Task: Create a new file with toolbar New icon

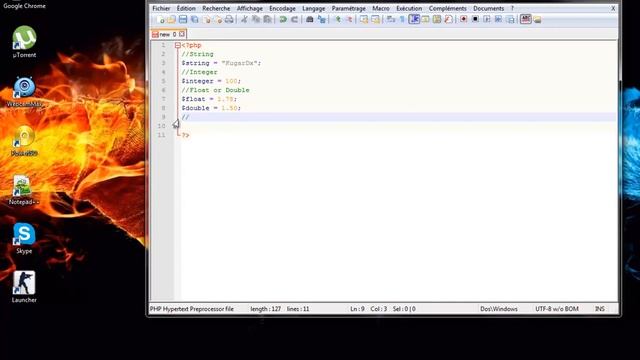Action: pyautogui.click(x=160, y=19)
